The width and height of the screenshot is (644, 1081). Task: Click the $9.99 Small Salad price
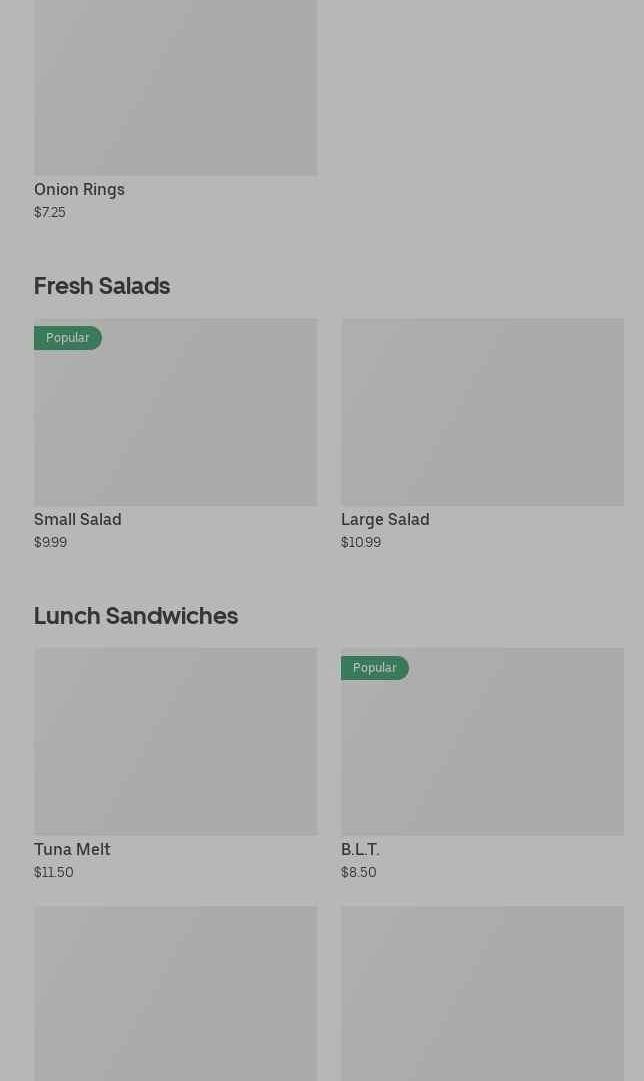[x=50, y=543]
